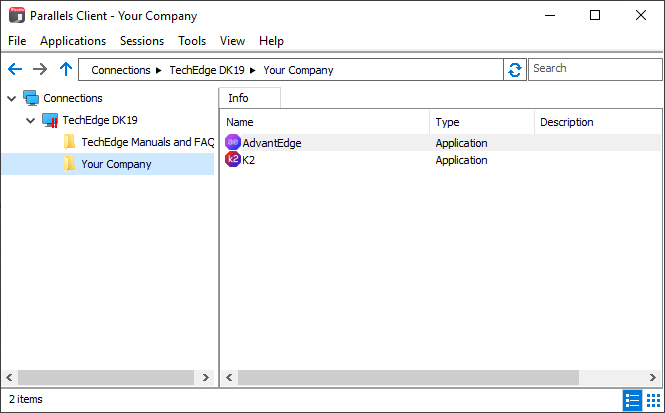665x413 pixels.
Task: Open the Help menu
Action: pos(271,41)
